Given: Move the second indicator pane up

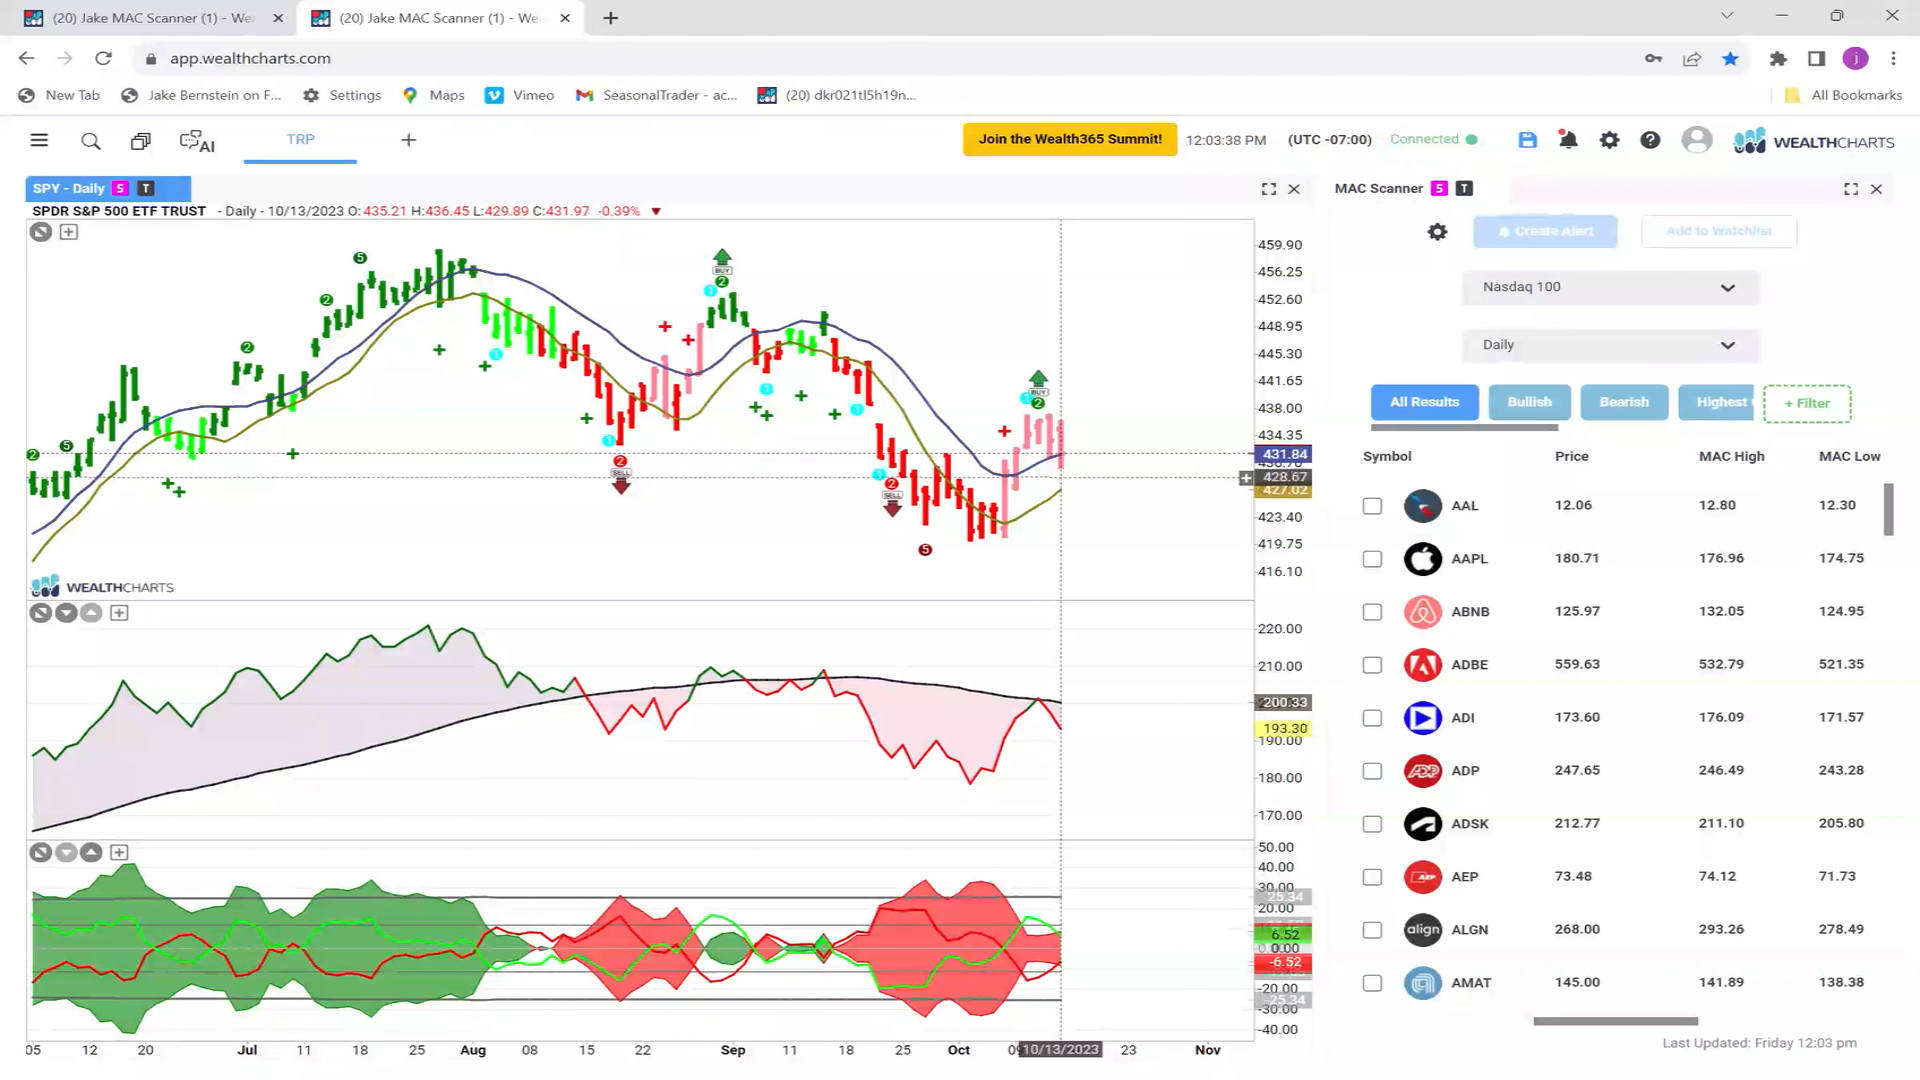Looking at the screenshot, I should coord(91,613).
